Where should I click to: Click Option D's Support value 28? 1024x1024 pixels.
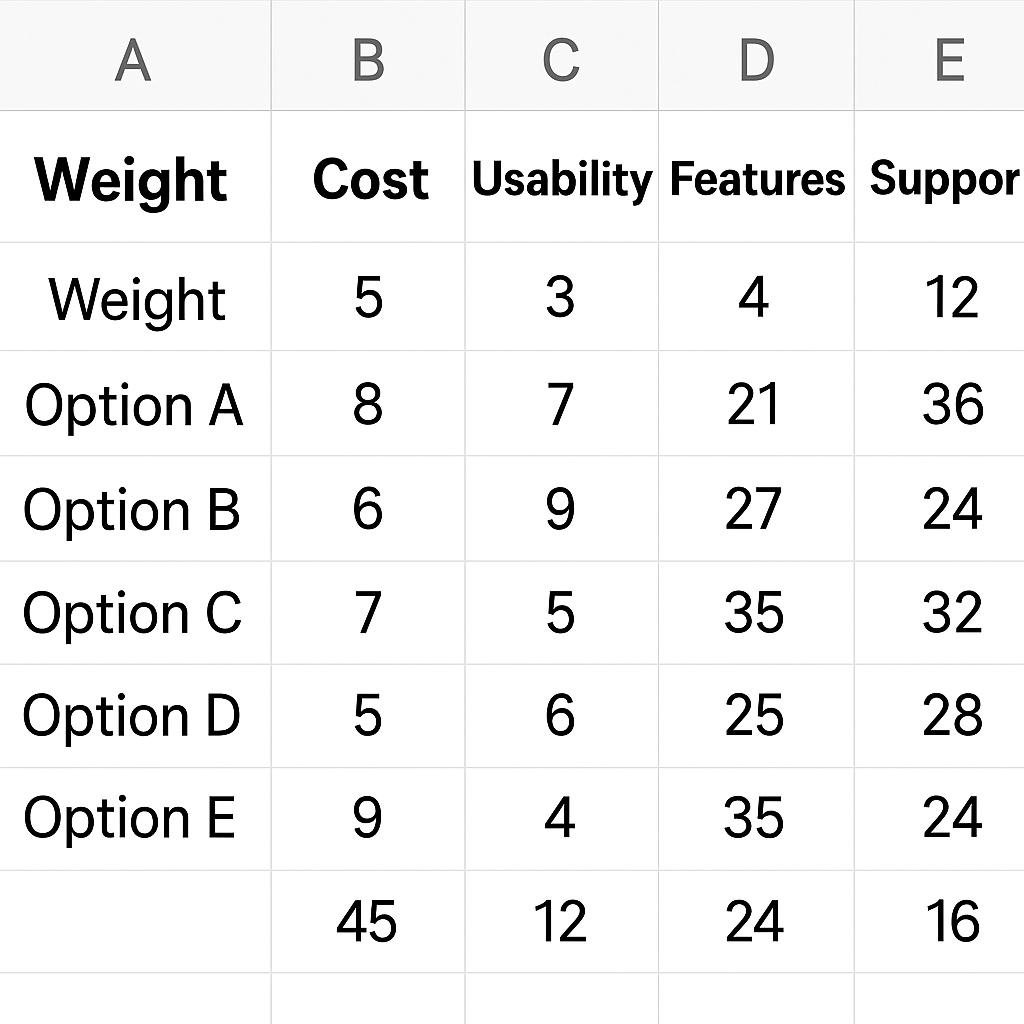pos(939,716)
